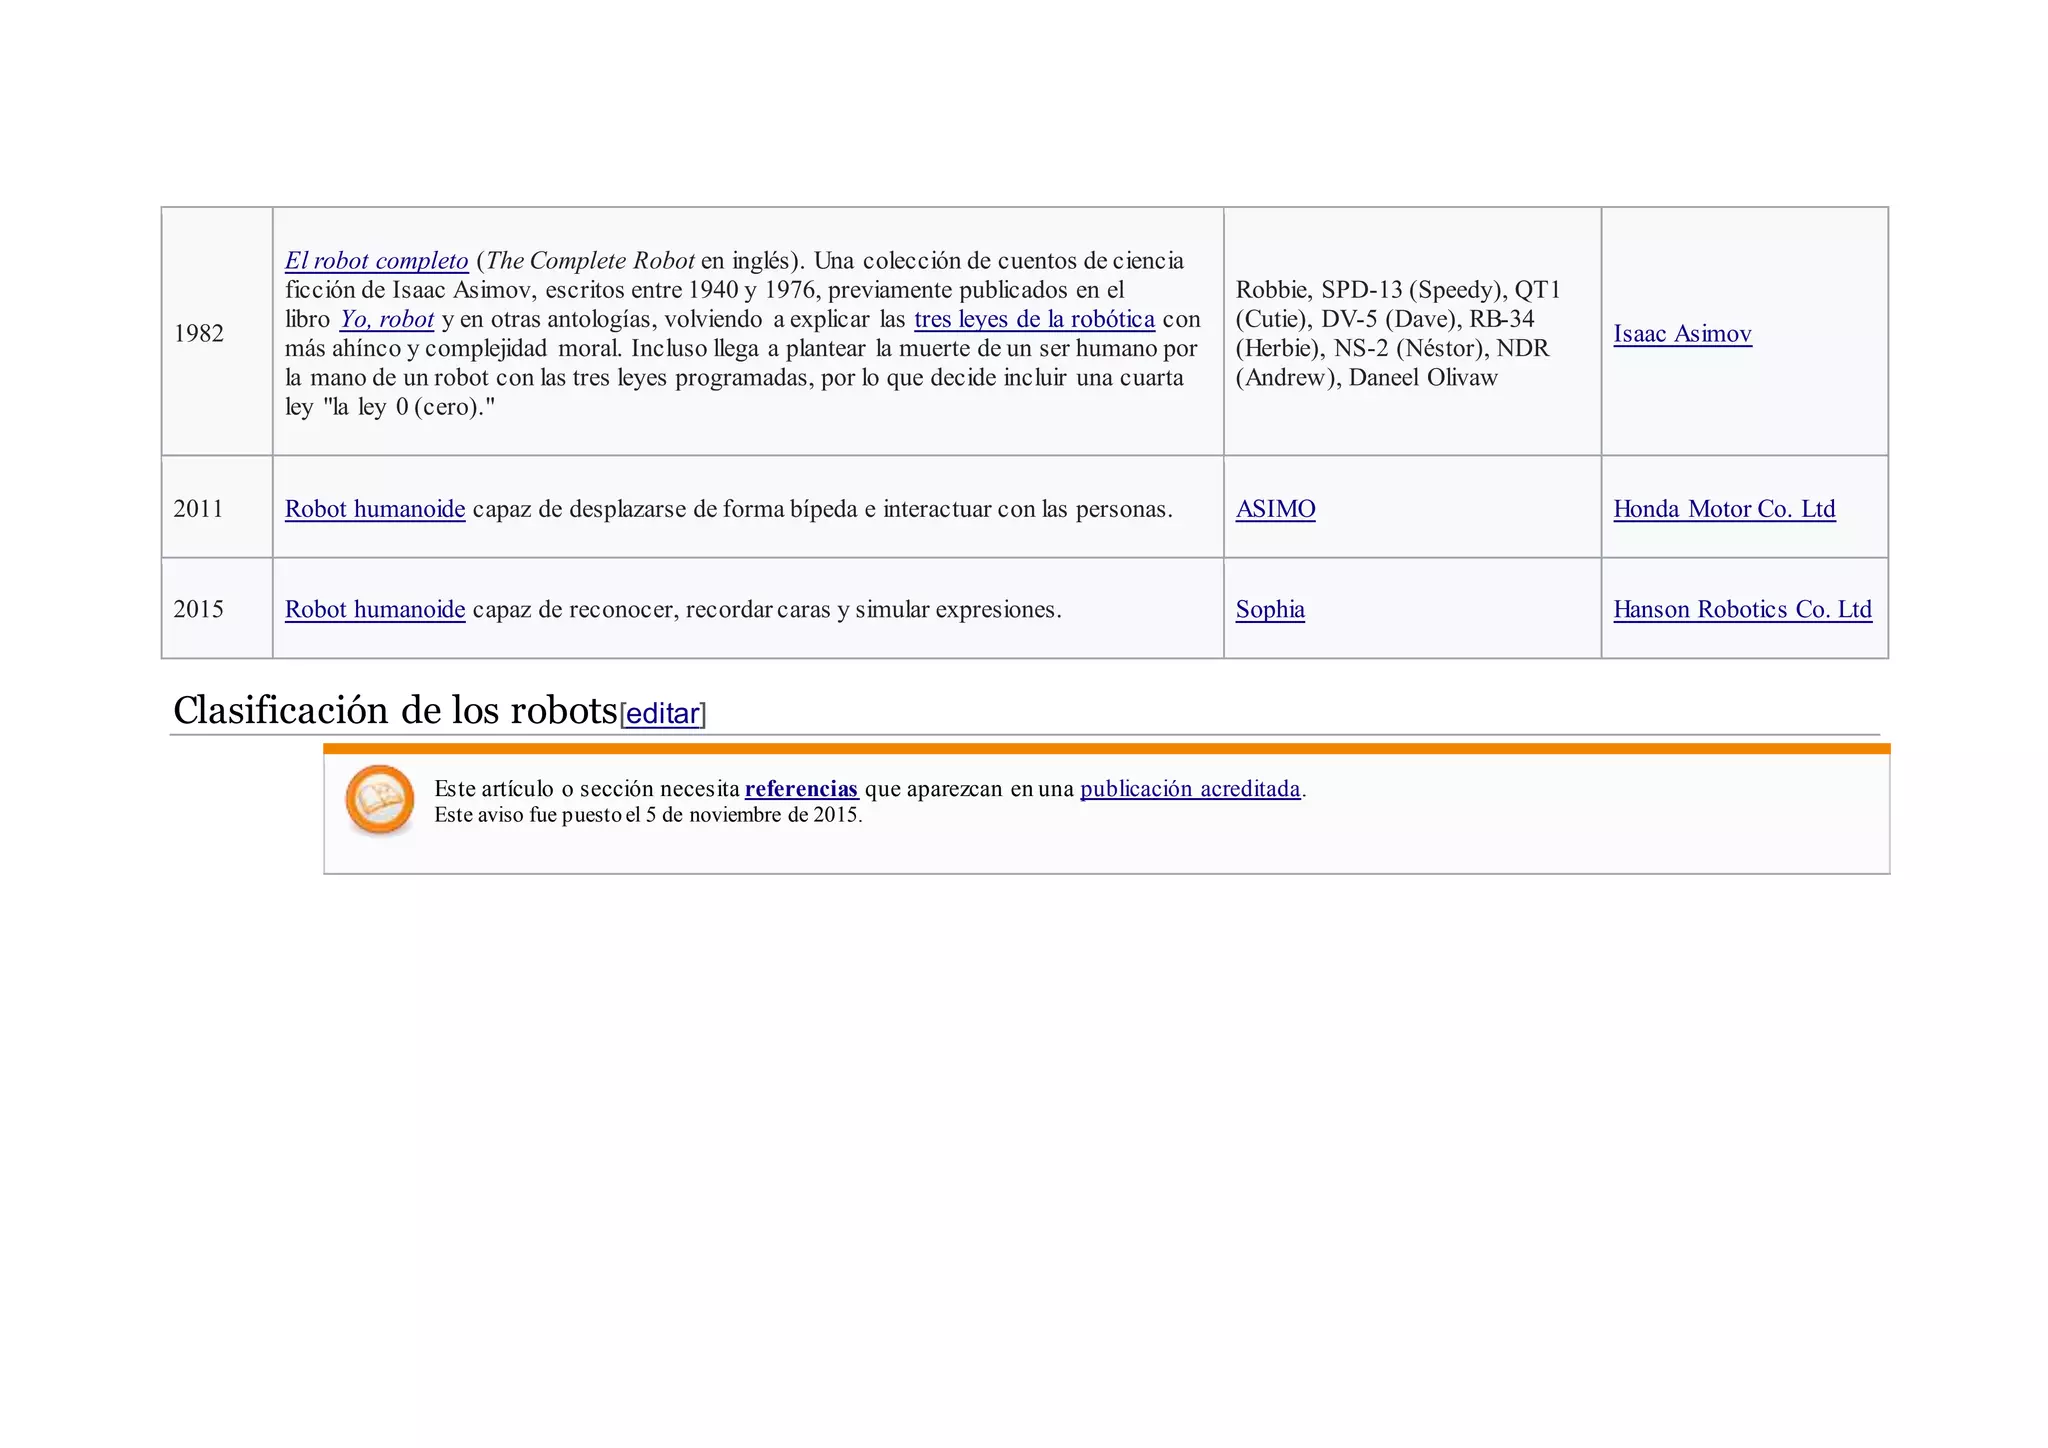This screenshot has height=1448, width=2048.
Task: Click the 'Clasificación de los robots' heading
Action: (x=395, y=711)
